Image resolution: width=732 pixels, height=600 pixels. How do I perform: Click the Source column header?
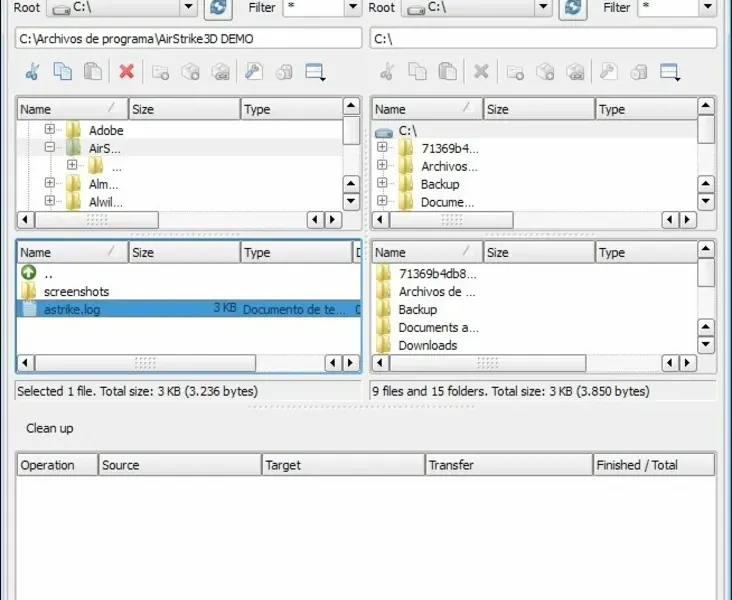(x=180, y=465)
